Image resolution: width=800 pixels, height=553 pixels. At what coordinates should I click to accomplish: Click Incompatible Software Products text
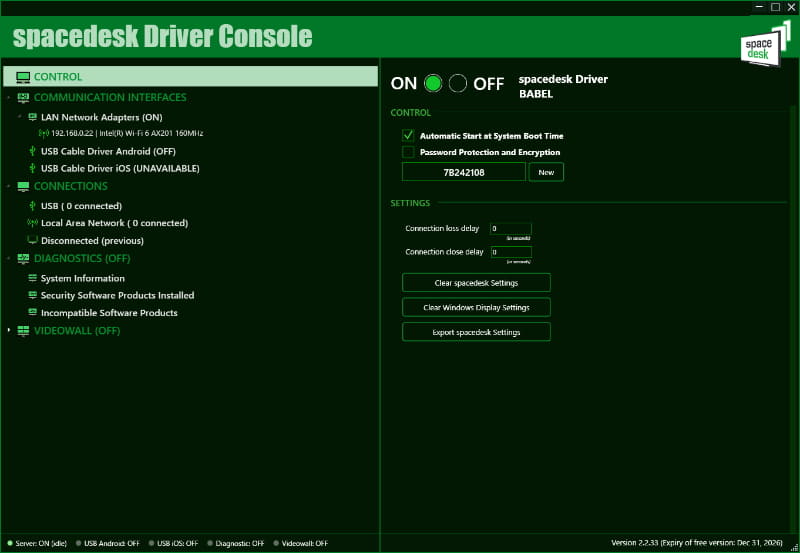click(109, 313)
